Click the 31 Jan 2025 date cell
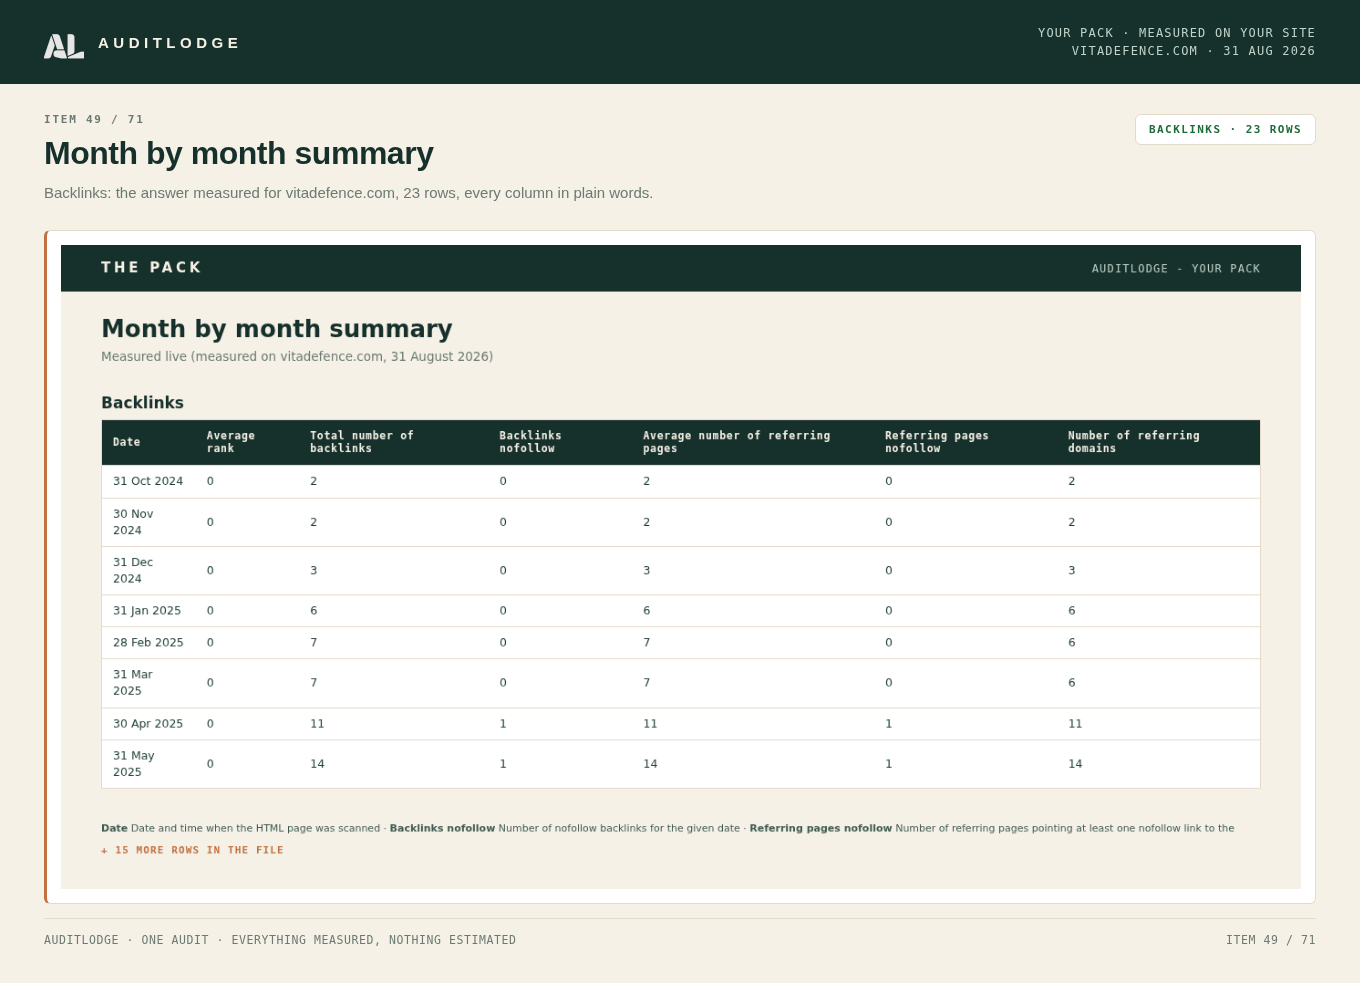 click(147, 610)
